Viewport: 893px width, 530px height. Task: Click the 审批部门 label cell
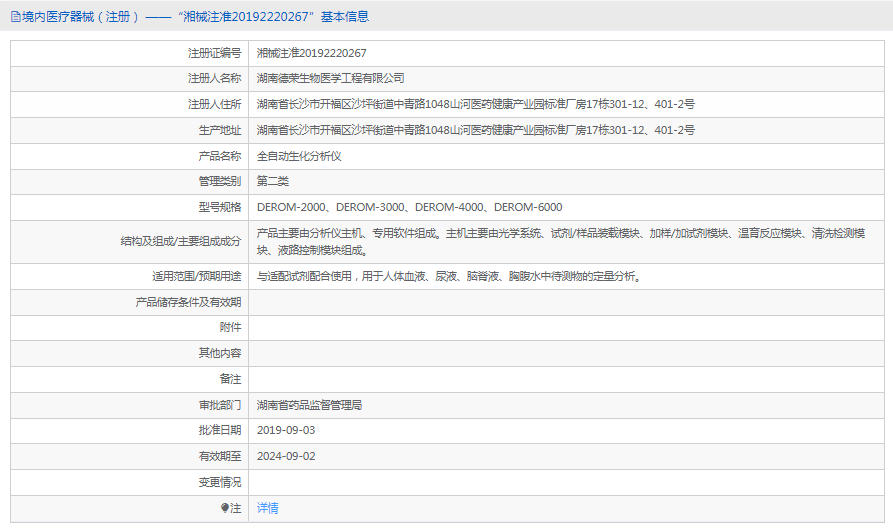click(x=129, y=405)
